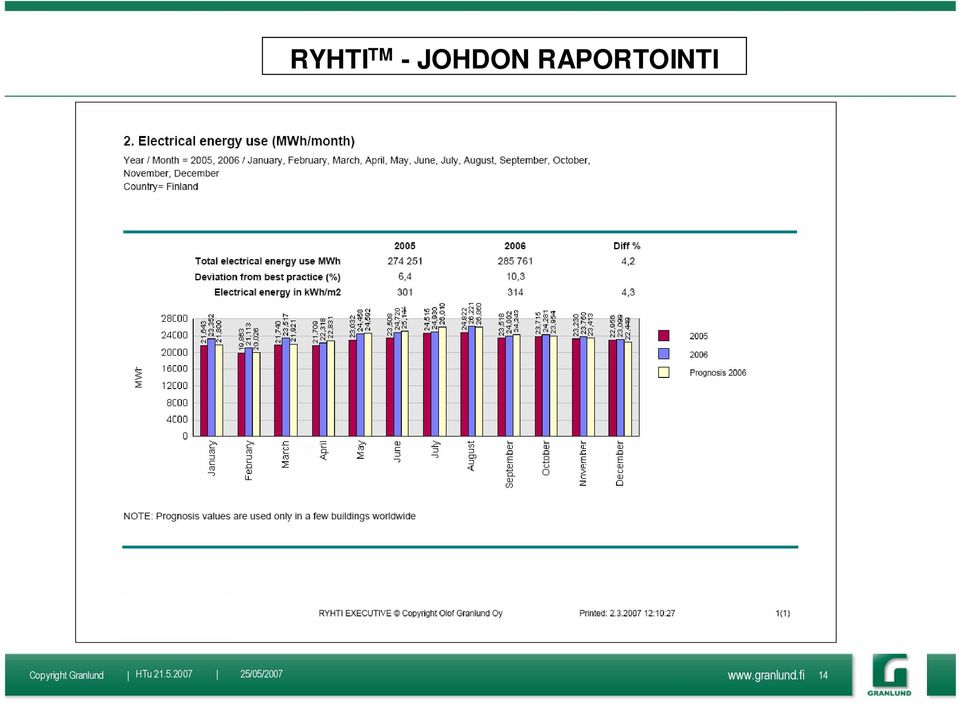Image resolution: width=959 pixels, height=714 pixels.
Task: Click the slide number 14
Action: (823, 675)
